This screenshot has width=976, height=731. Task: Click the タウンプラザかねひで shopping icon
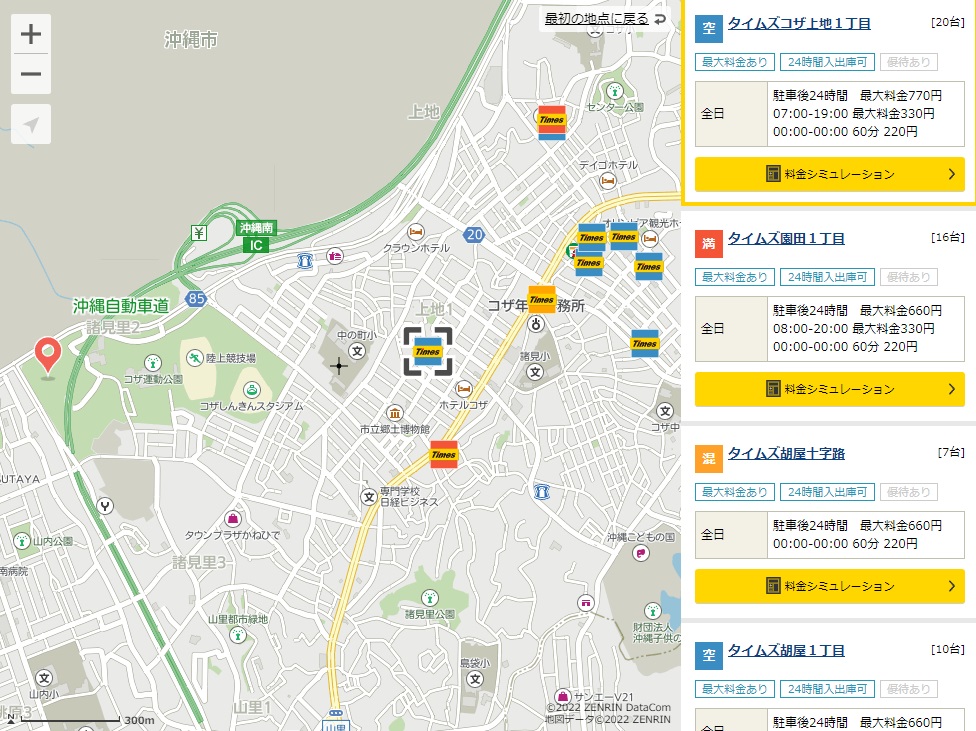tap(233, 518)
